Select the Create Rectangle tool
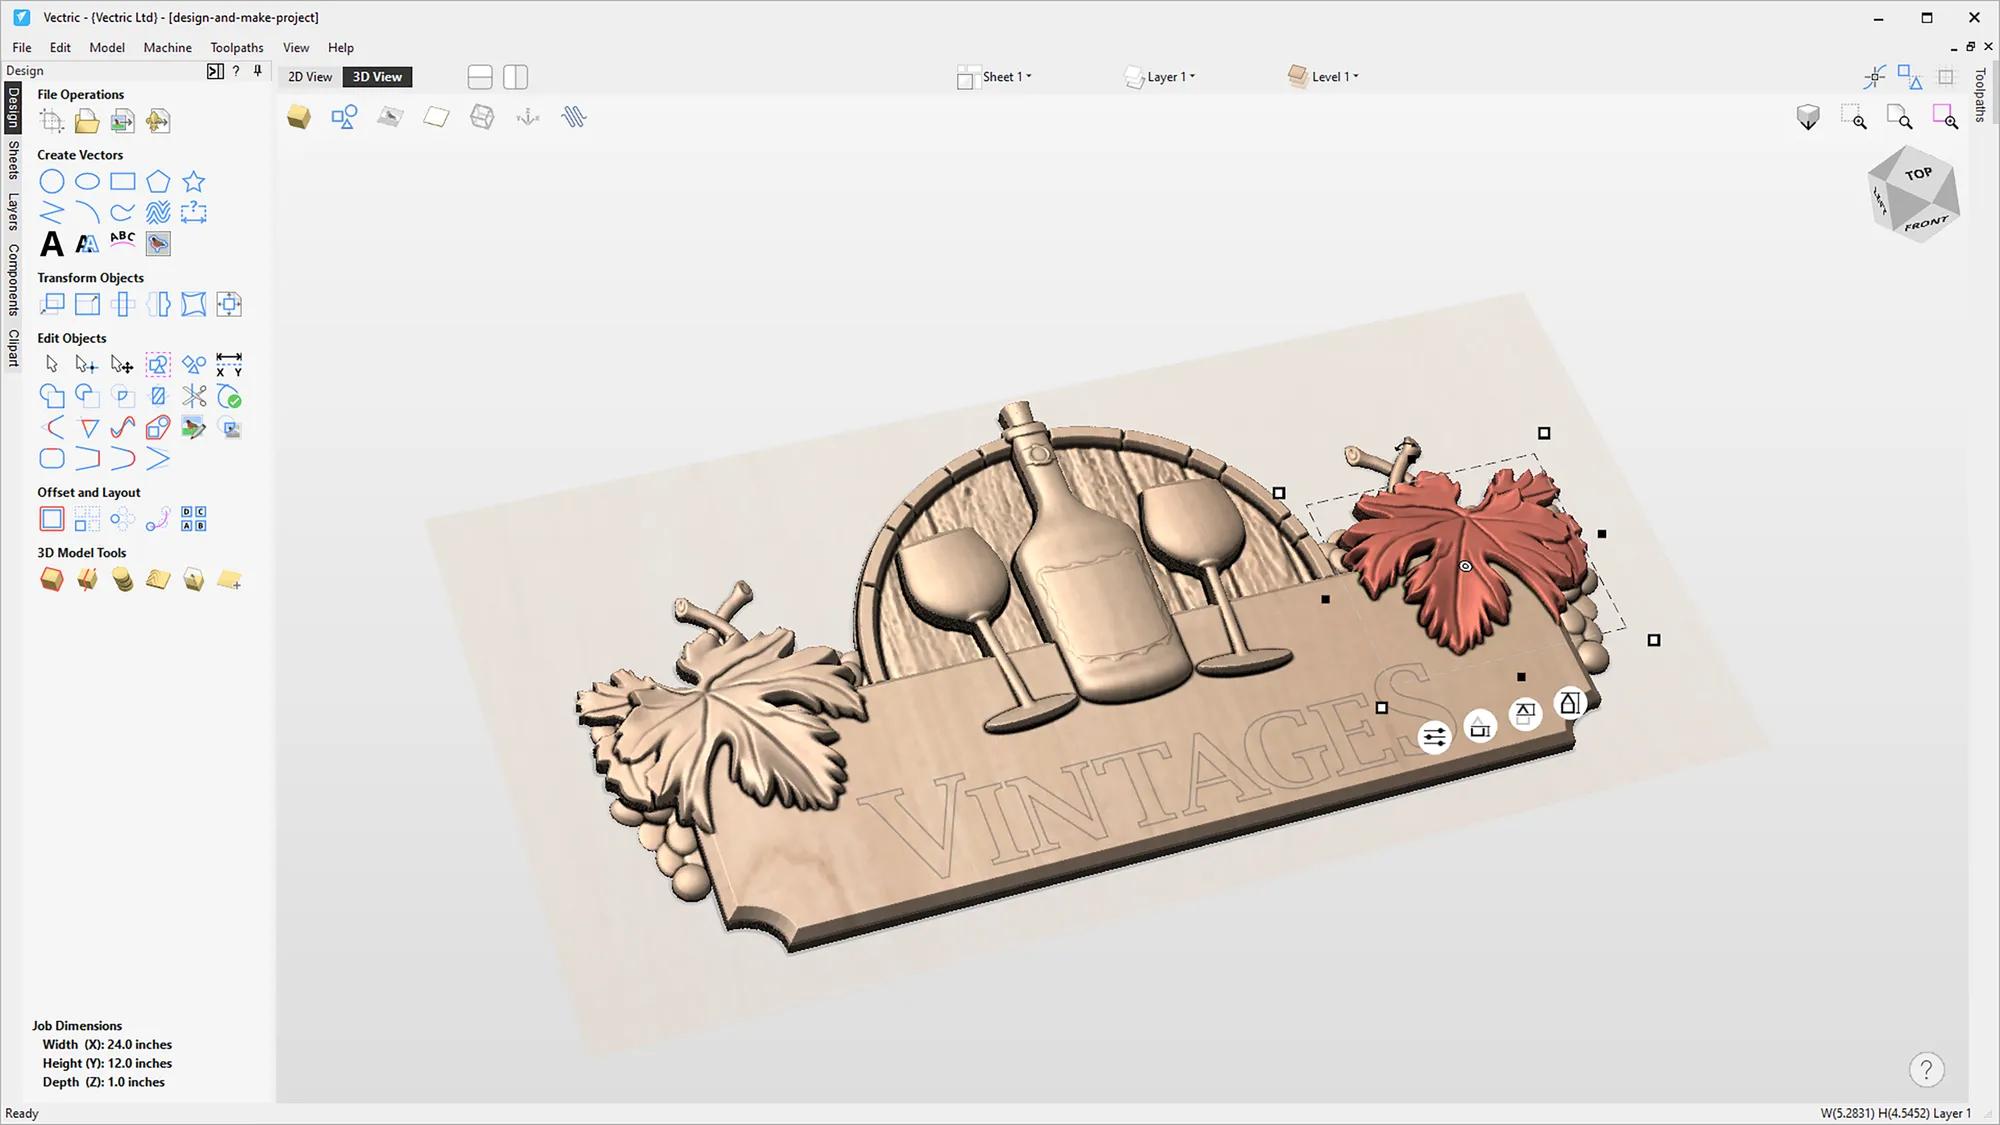Viewport: 2000px width, 1125px height. click(x=123, y=181)
